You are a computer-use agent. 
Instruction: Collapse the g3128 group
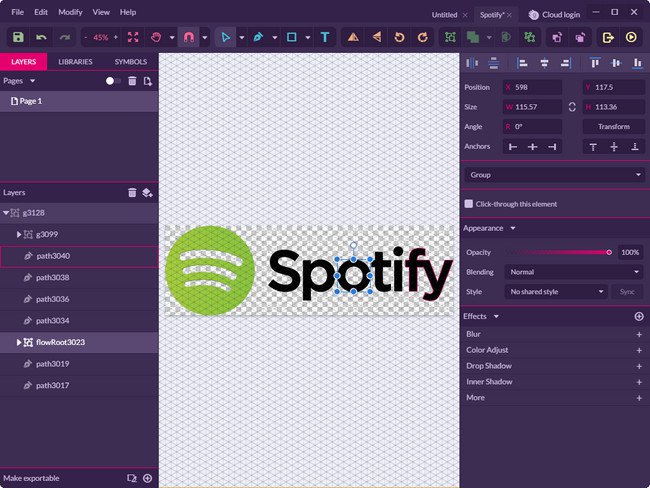coord(6,213)
